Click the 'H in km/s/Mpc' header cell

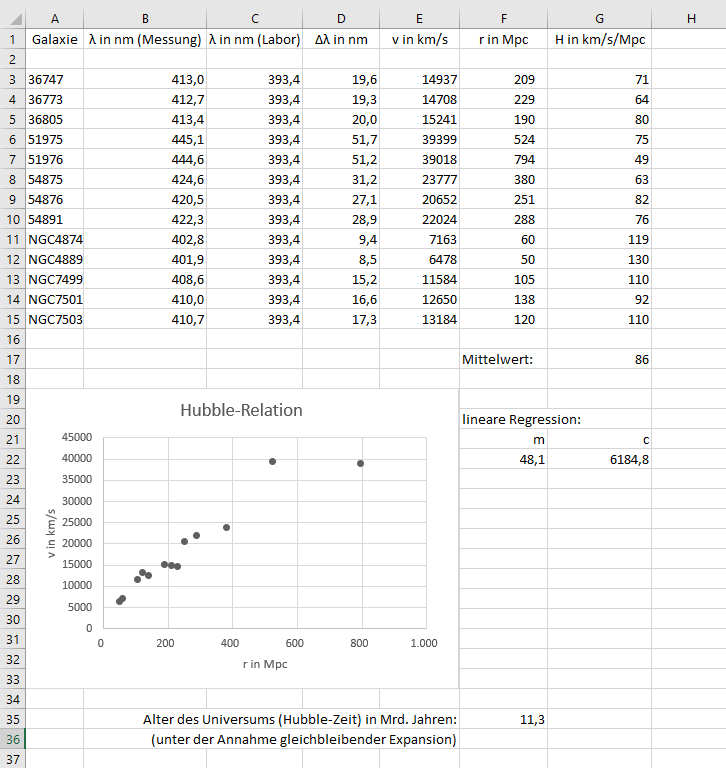(599, 39)
